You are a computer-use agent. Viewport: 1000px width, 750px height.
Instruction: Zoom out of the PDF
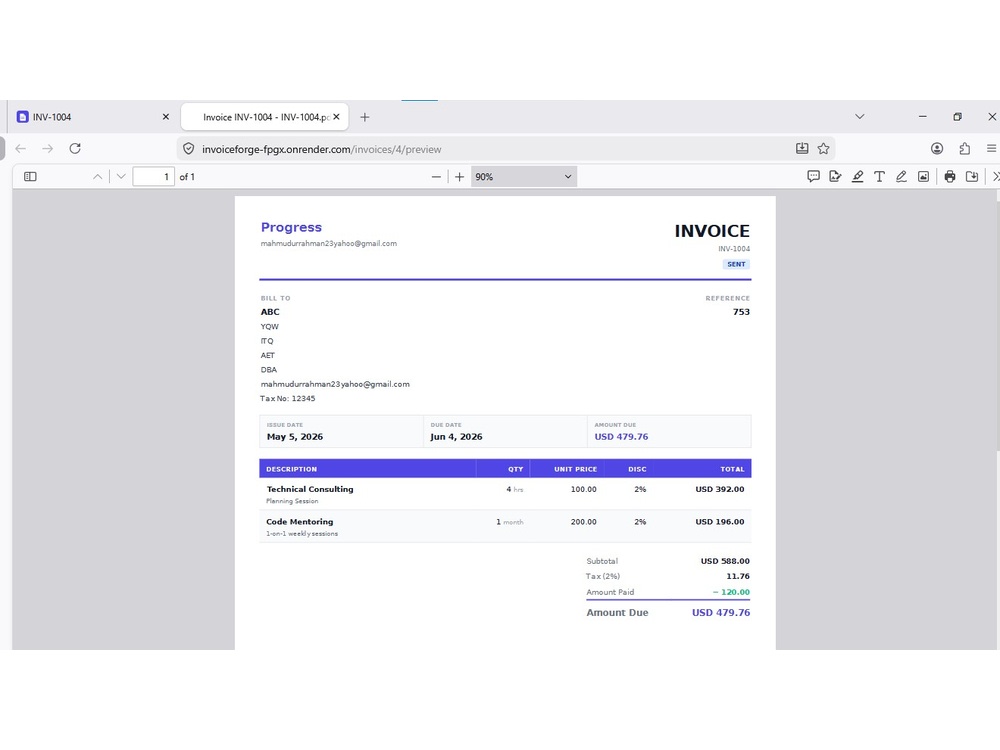[x=436, y=177]
